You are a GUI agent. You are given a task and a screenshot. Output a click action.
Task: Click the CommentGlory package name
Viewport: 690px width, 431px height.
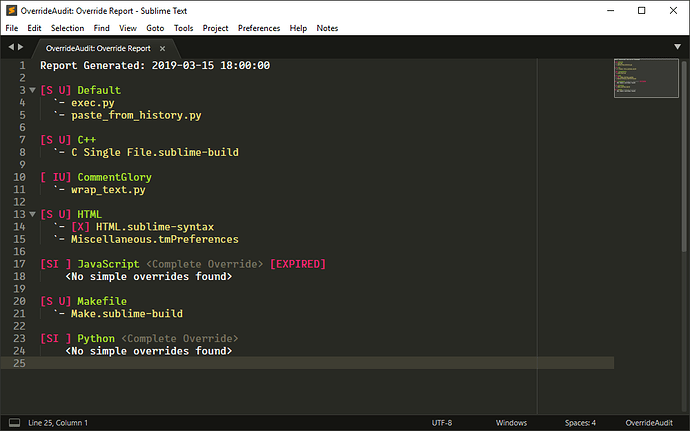114,177
